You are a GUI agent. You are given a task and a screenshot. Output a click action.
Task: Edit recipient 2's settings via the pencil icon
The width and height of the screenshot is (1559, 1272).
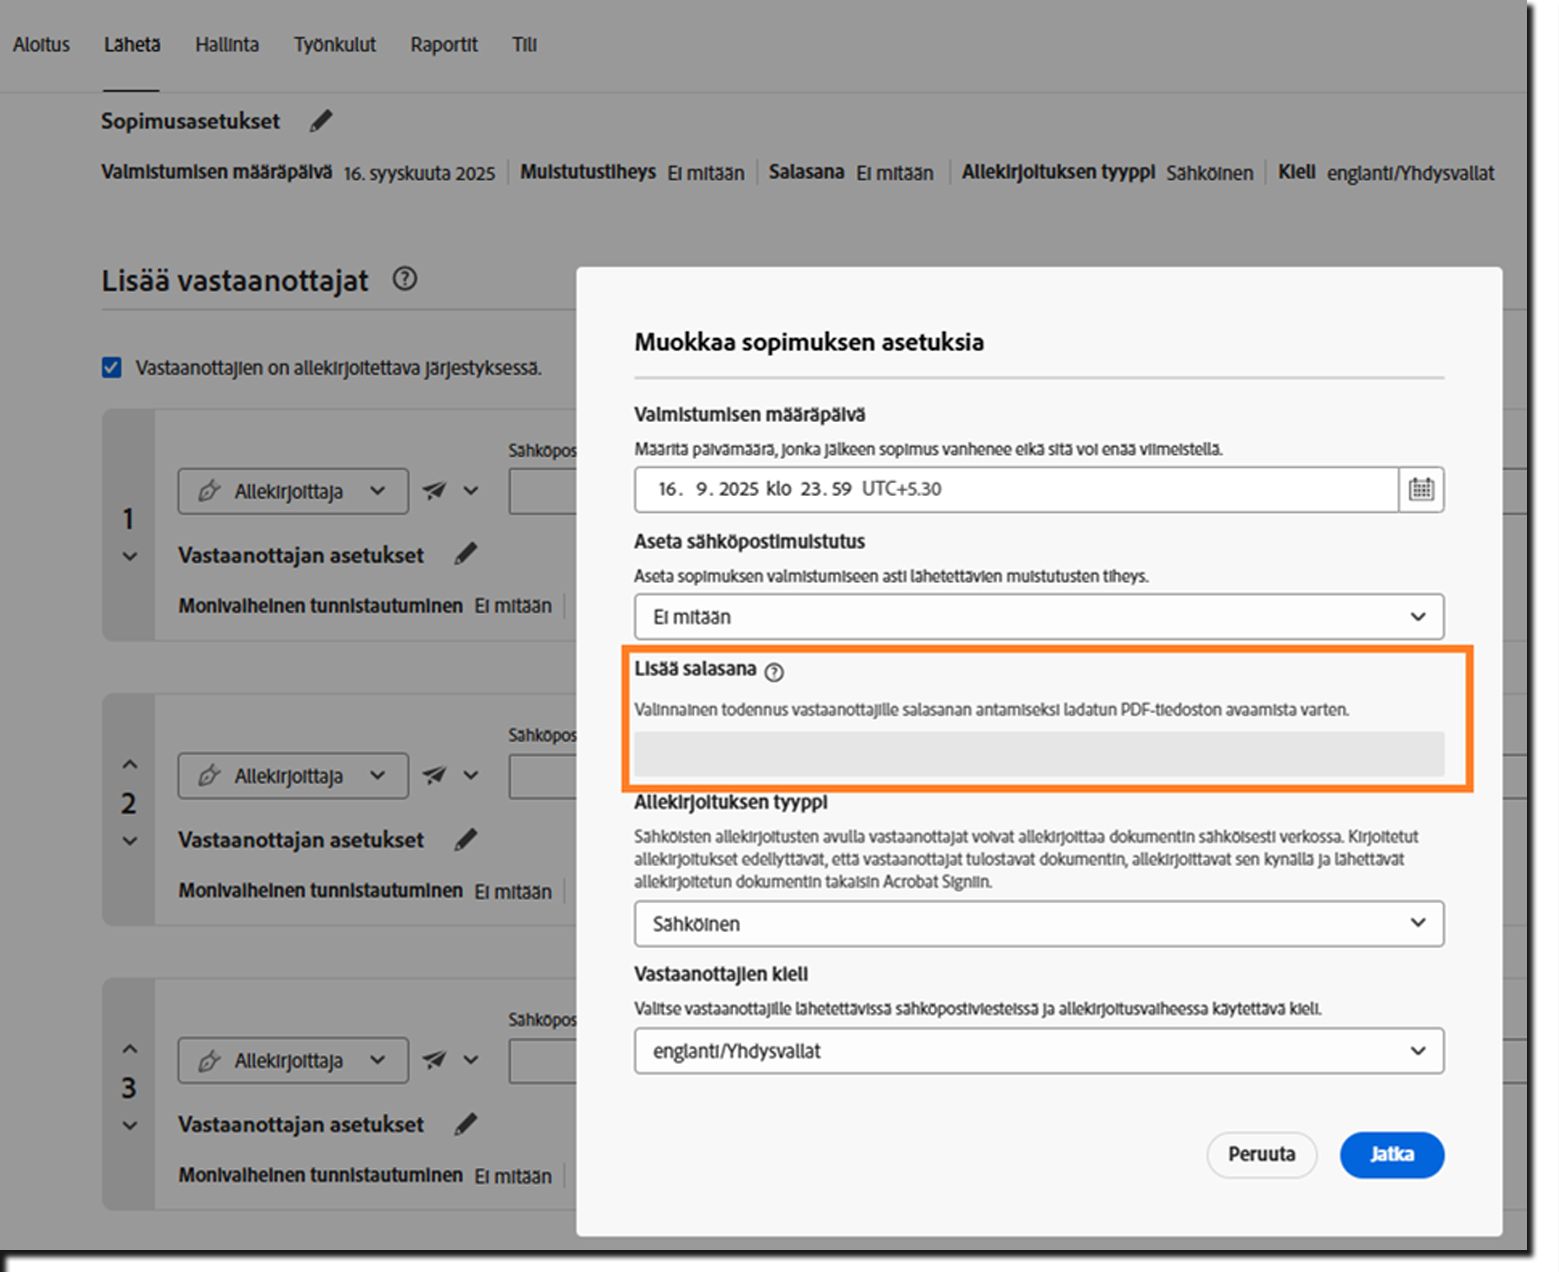(466, 839)
